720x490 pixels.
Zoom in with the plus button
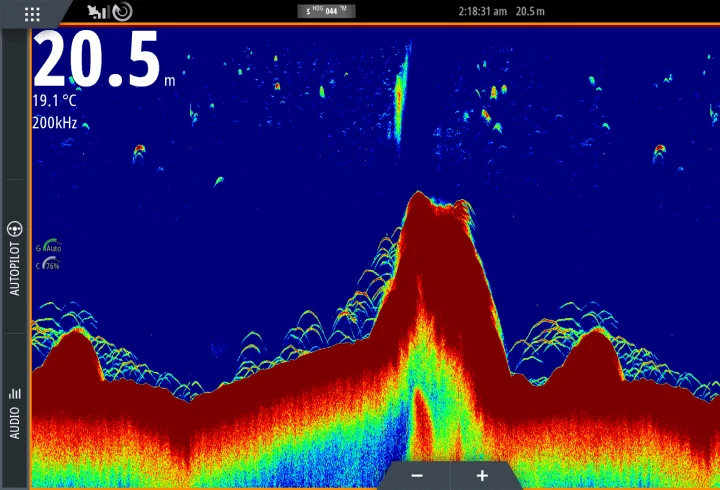tap(482, 476)
